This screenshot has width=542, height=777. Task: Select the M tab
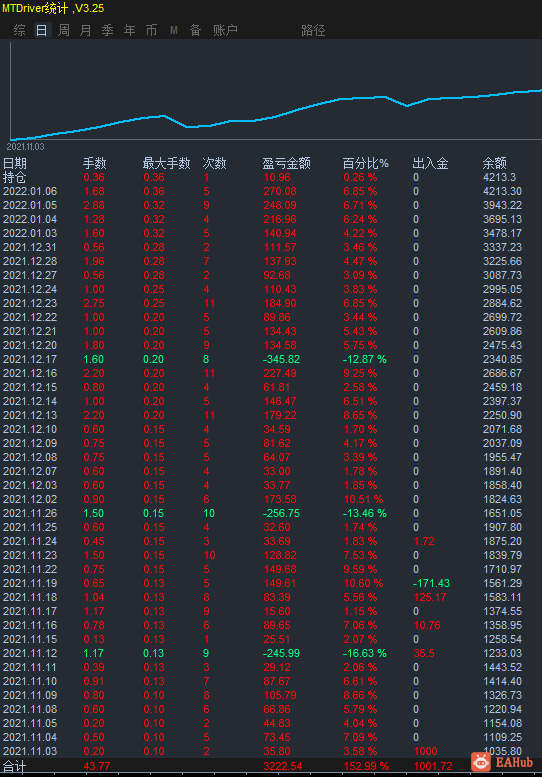tap(173, 30)
